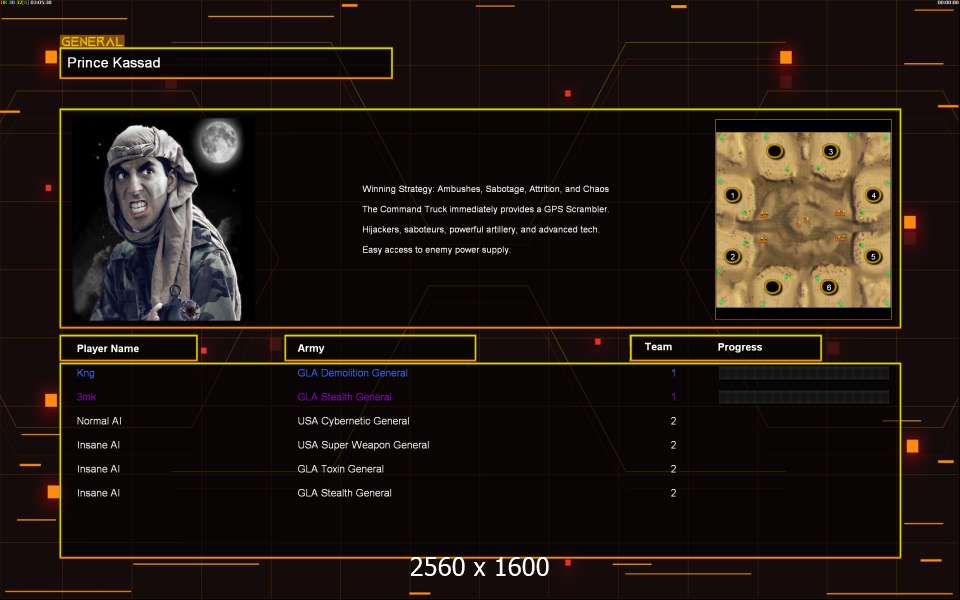Click the Progress column header
Screen dimensions: 960x600
point(740,347)
